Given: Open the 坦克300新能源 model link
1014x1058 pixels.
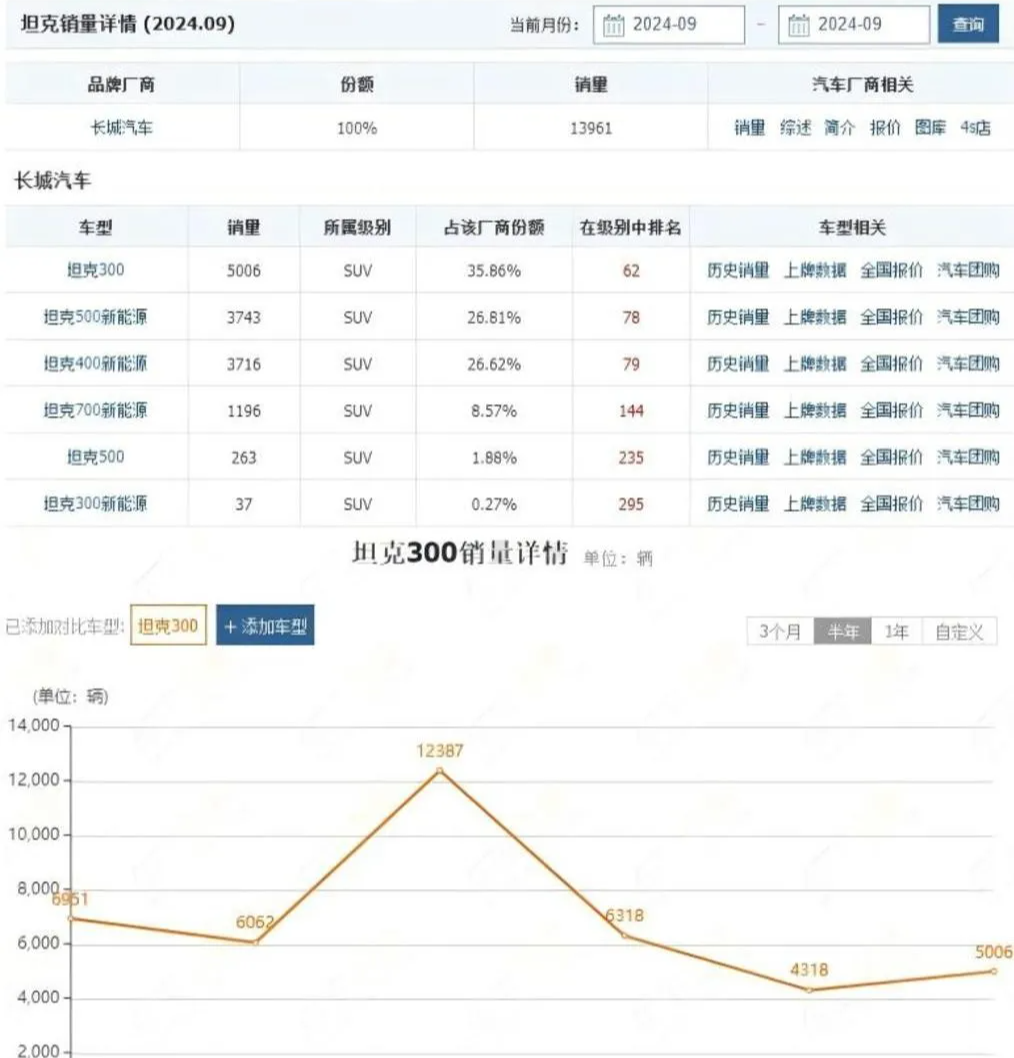Looking at the screenshot, I should pos(96,503).
